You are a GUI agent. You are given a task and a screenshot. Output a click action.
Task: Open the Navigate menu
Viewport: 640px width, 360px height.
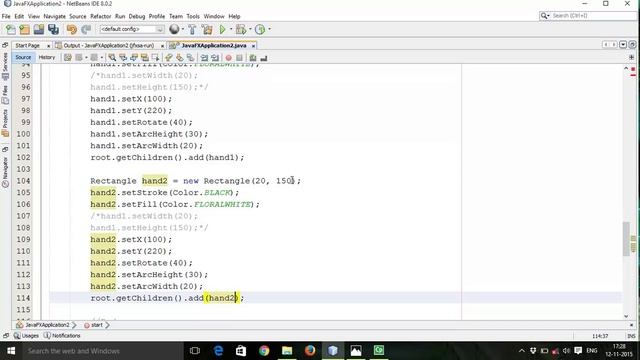(54, 16)
